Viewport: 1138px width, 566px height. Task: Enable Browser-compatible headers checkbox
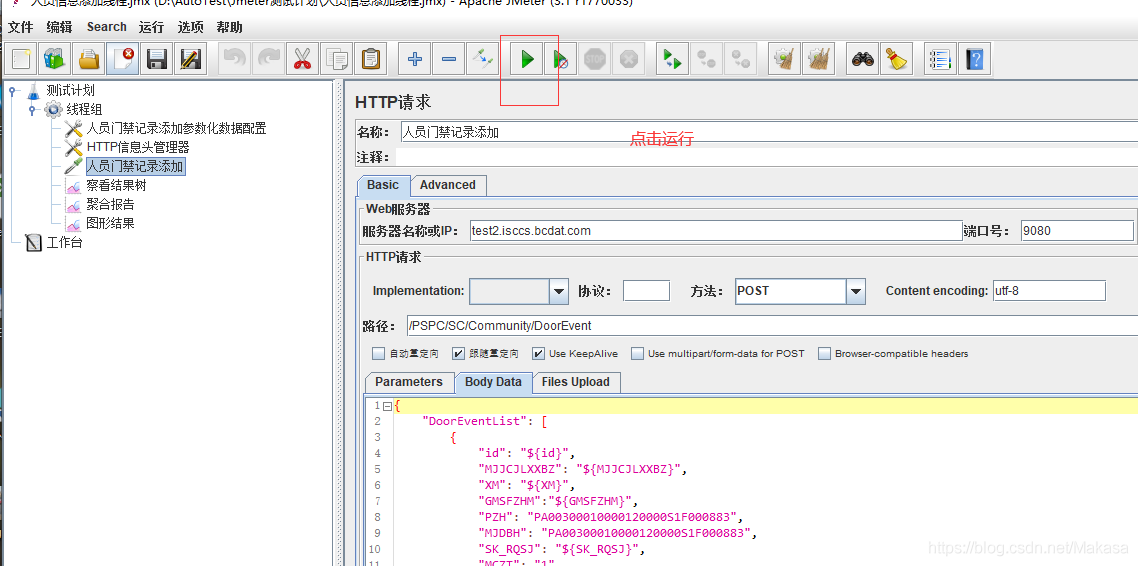(824, 354)
